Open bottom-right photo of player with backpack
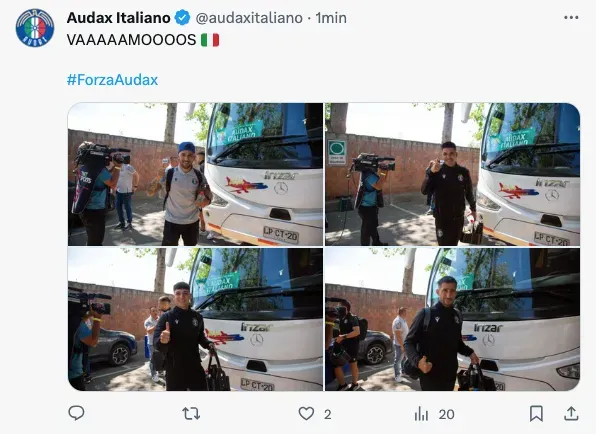 tap(452, 319)
